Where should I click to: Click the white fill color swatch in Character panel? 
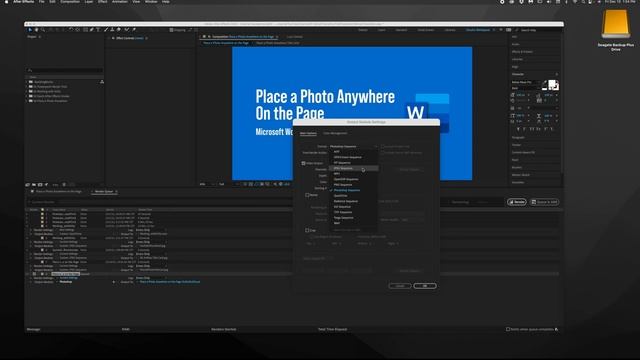click(552, 84)
